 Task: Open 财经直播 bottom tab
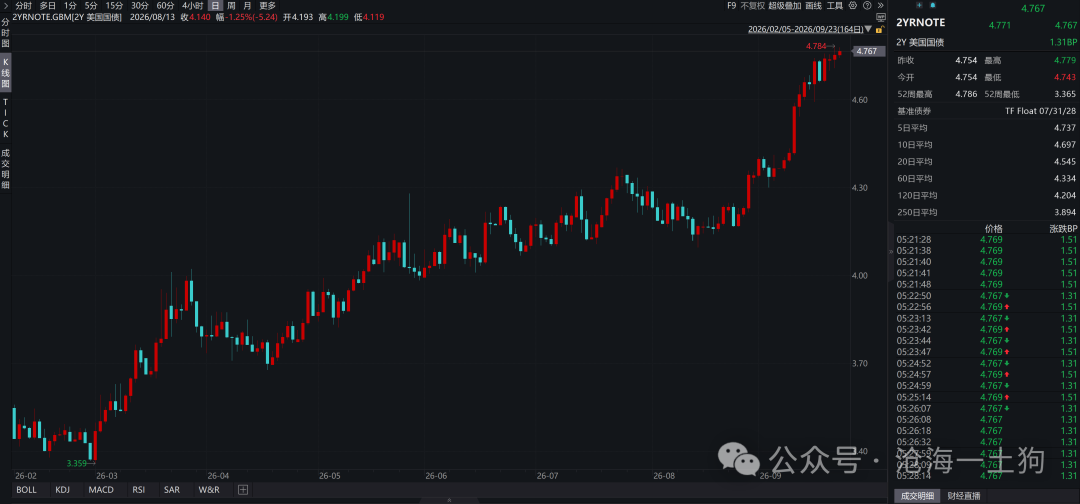tap(963, 496)
